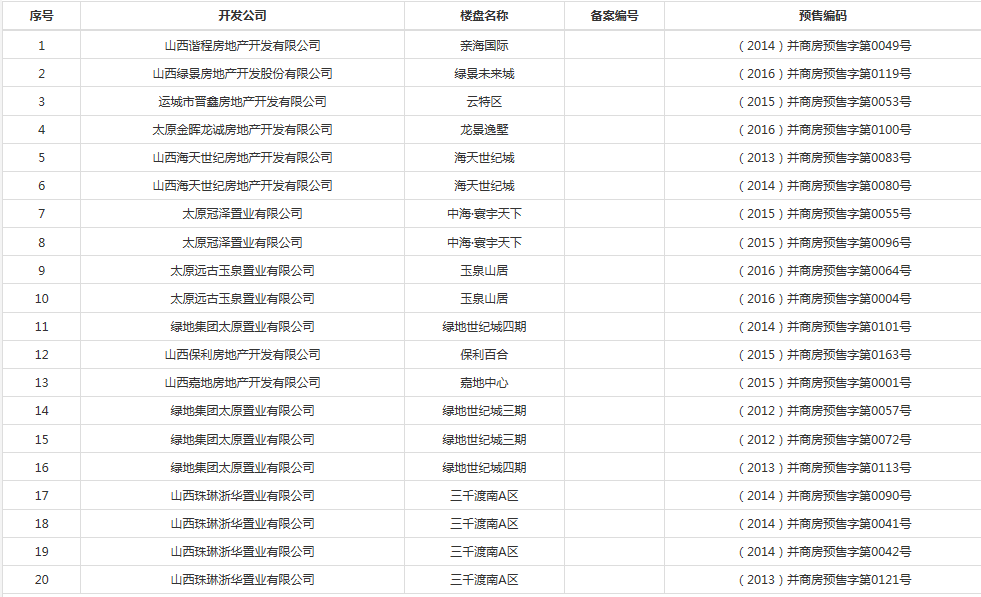Click the 楼盘名称 column header
This screenshot has height=597, width=981.
484,16
